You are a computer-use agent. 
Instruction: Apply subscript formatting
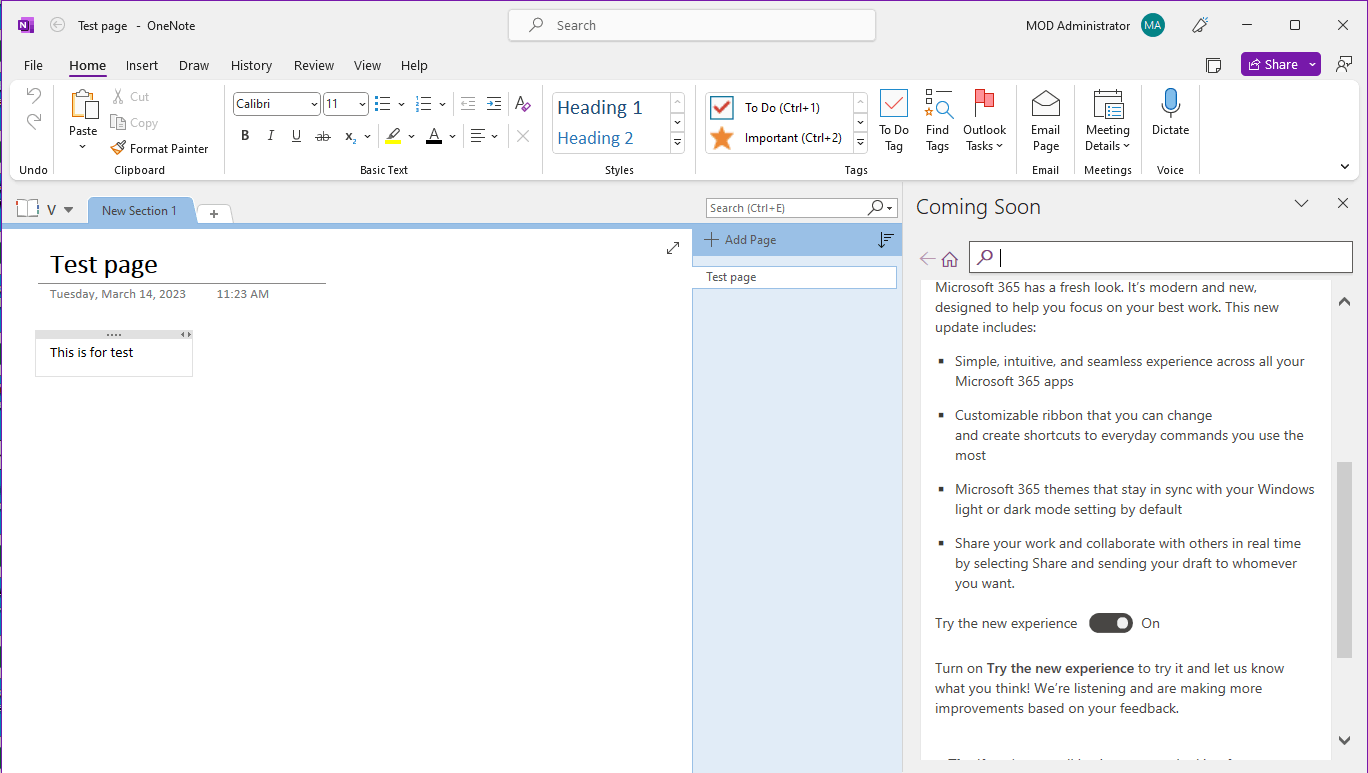pyautogui.click(x=350, y=136)
